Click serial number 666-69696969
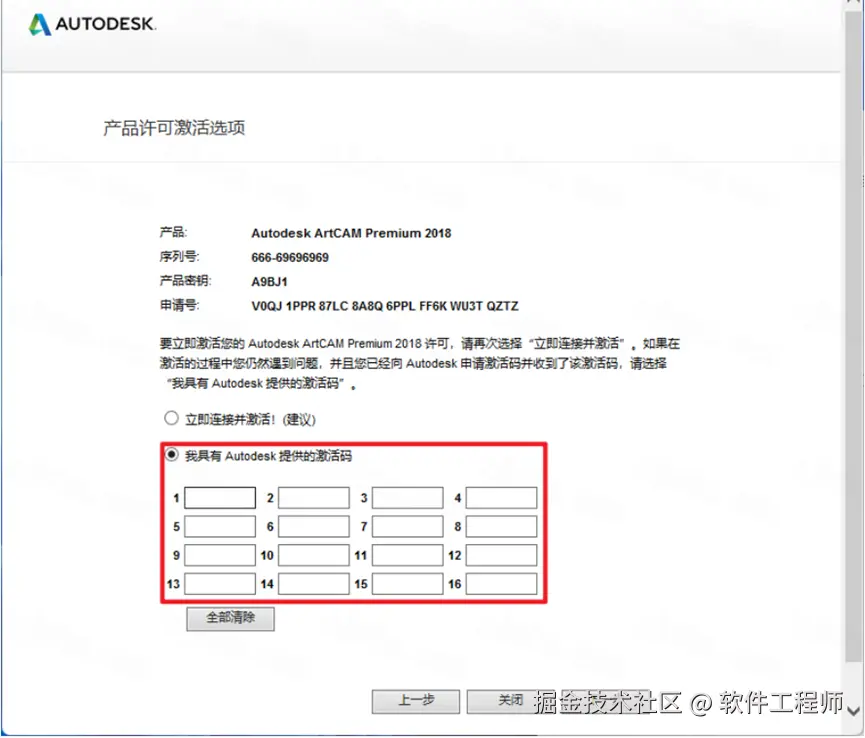865x738 pixels. [290, 258]
